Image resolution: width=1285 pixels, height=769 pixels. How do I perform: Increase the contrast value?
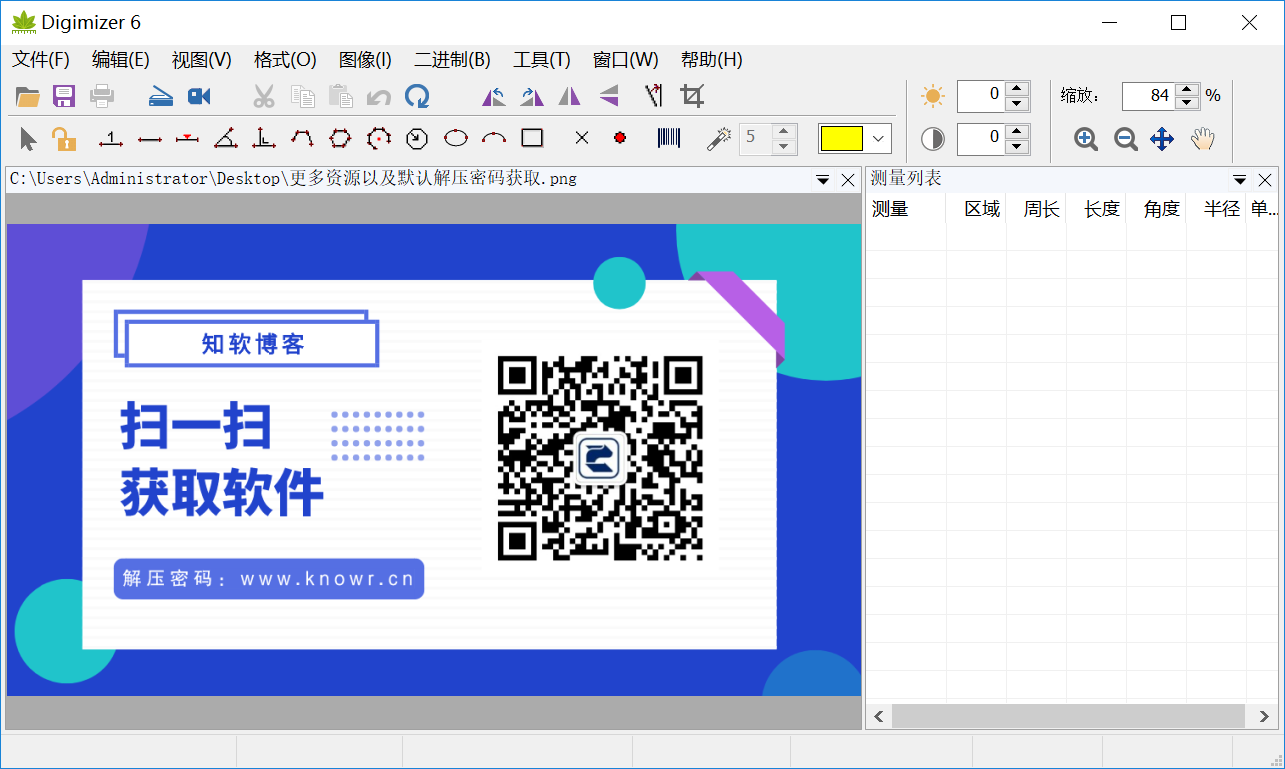1017,131
